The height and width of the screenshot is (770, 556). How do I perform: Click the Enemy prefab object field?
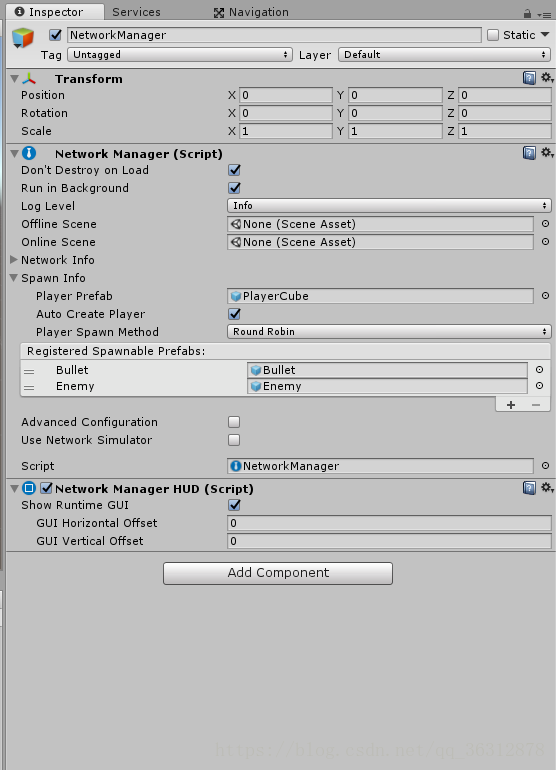coord(387,386)
